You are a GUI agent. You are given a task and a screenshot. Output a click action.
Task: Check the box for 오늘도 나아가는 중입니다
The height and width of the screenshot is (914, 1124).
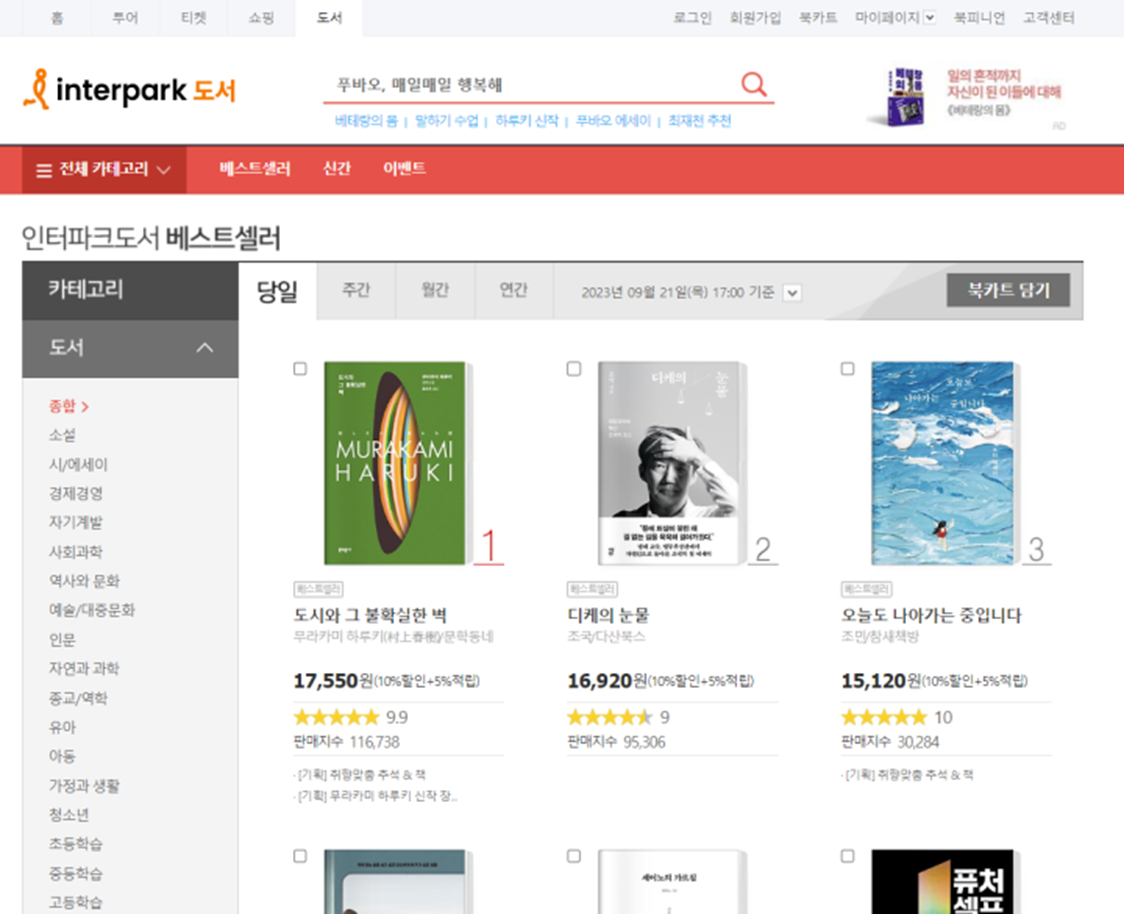click(847, 368)
